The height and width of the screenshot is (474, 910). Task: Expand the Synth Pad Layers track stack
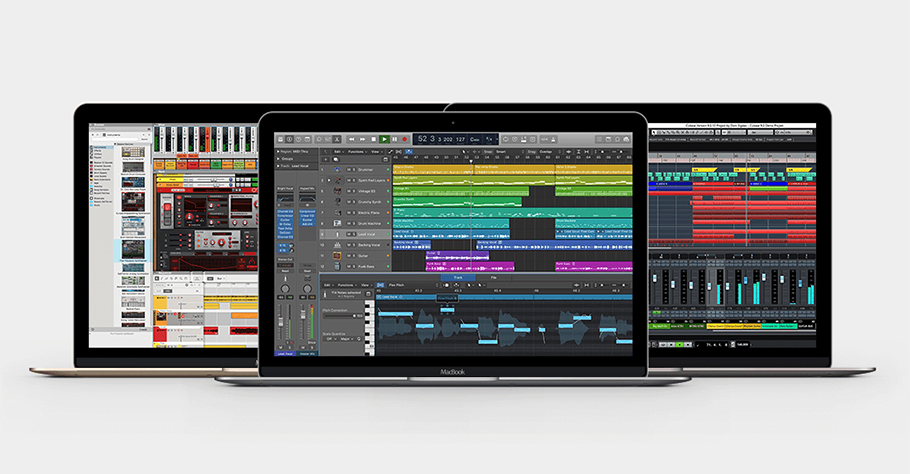click(x=328, y=180)
